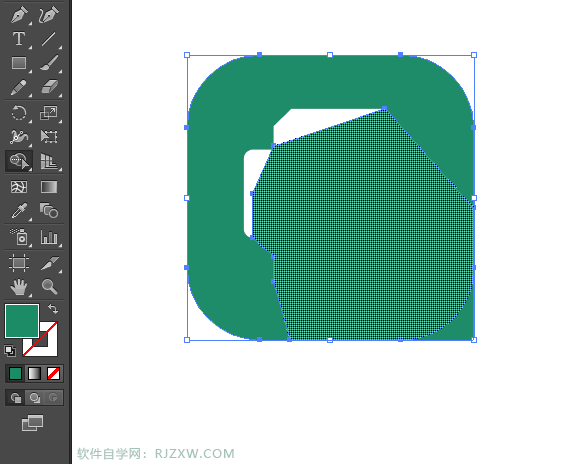This screenshot has width=563, height=464.
Task: Swap fill and stroke colors arrow
Action: (x=53, y=308)
